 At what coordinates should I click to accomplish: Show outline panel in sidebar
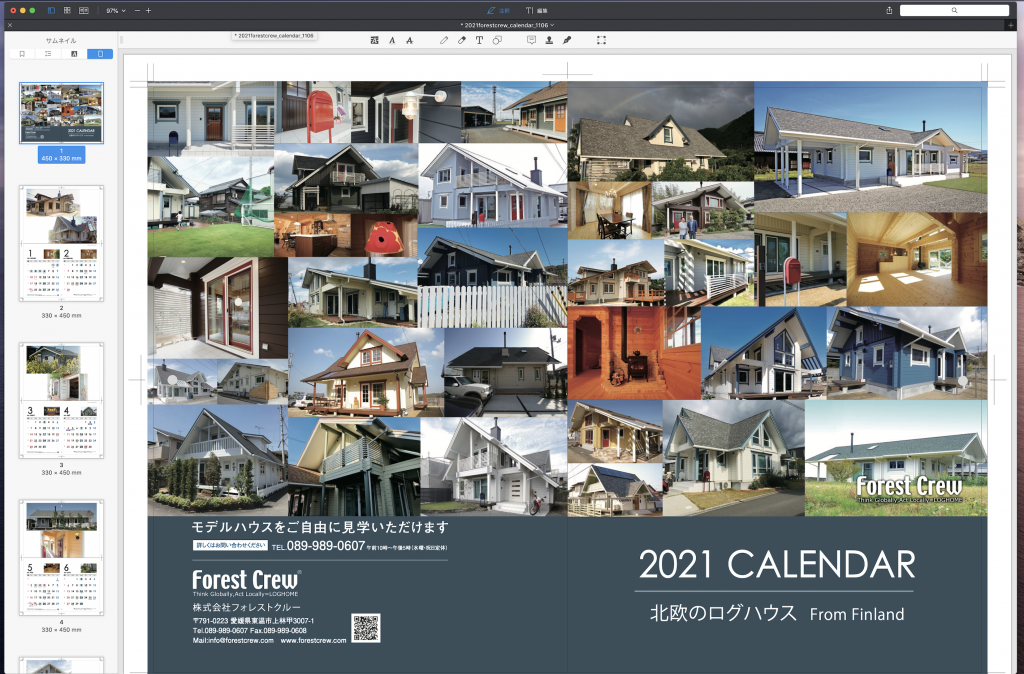pyautogui.click(x=48, y=54)
